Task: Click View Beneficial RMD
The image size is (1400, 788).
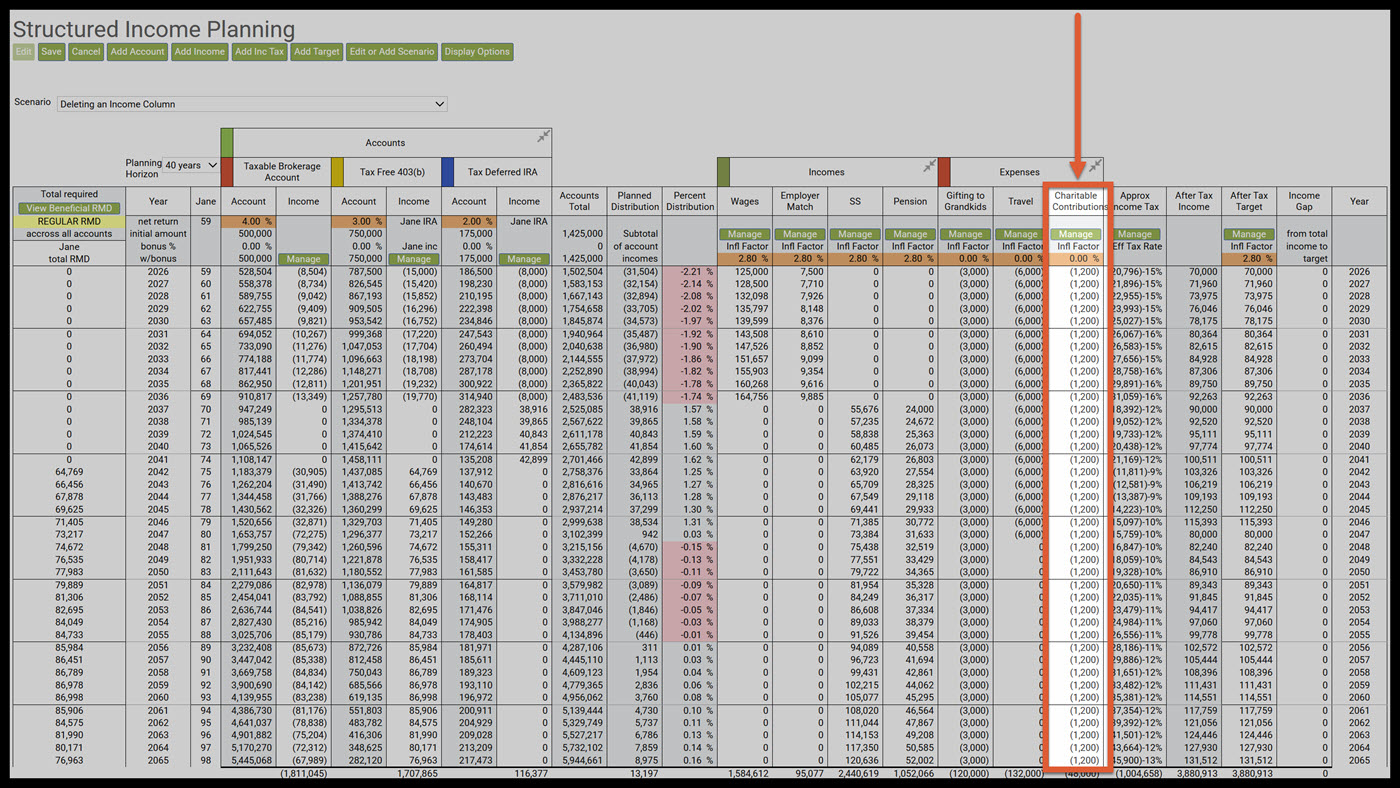Action: click(69, 208)
